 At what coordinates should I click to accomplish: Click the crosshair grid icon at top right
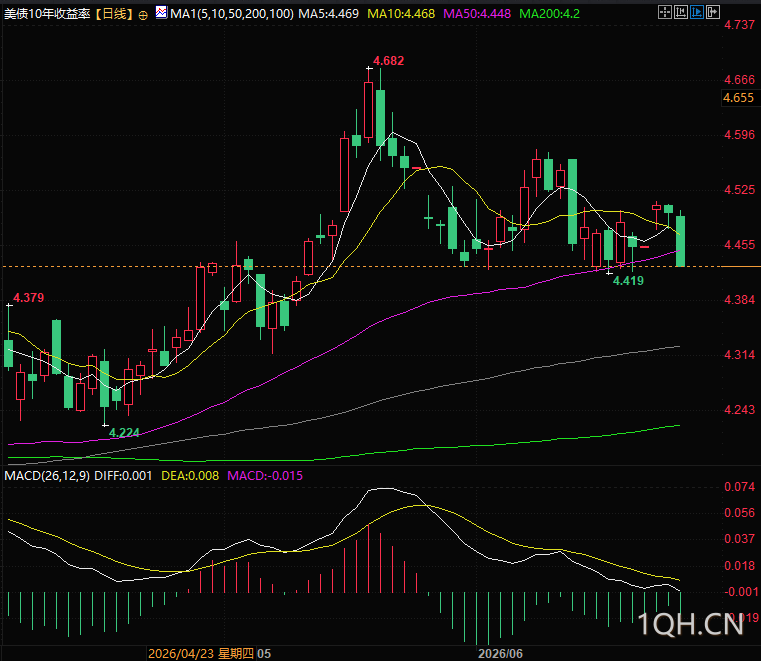664,12
